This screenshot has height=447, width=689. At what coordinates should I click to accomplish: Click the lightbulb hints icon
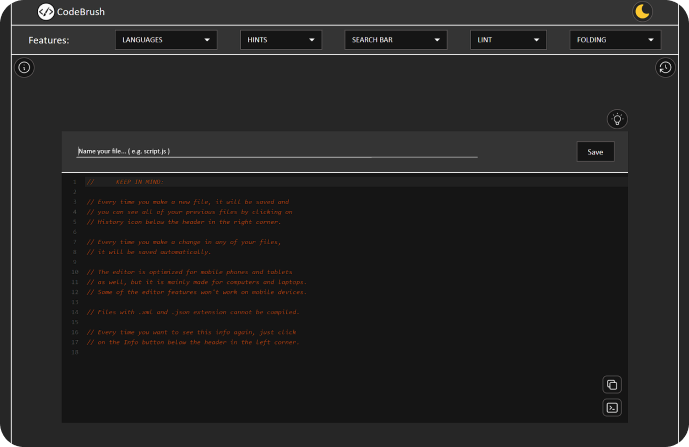point(617,119)
